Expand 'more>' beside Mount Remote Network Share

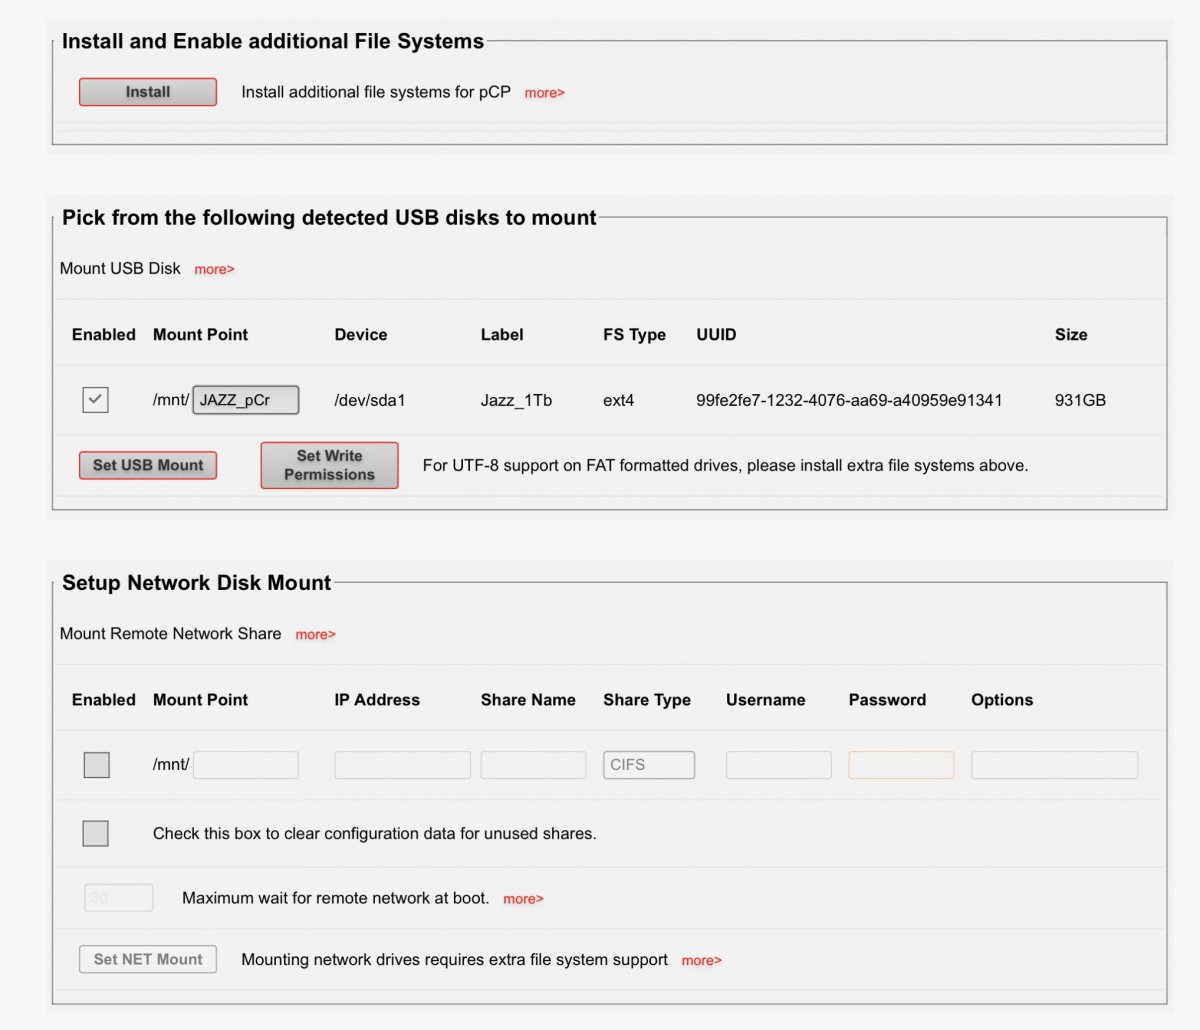pos(315,634)
